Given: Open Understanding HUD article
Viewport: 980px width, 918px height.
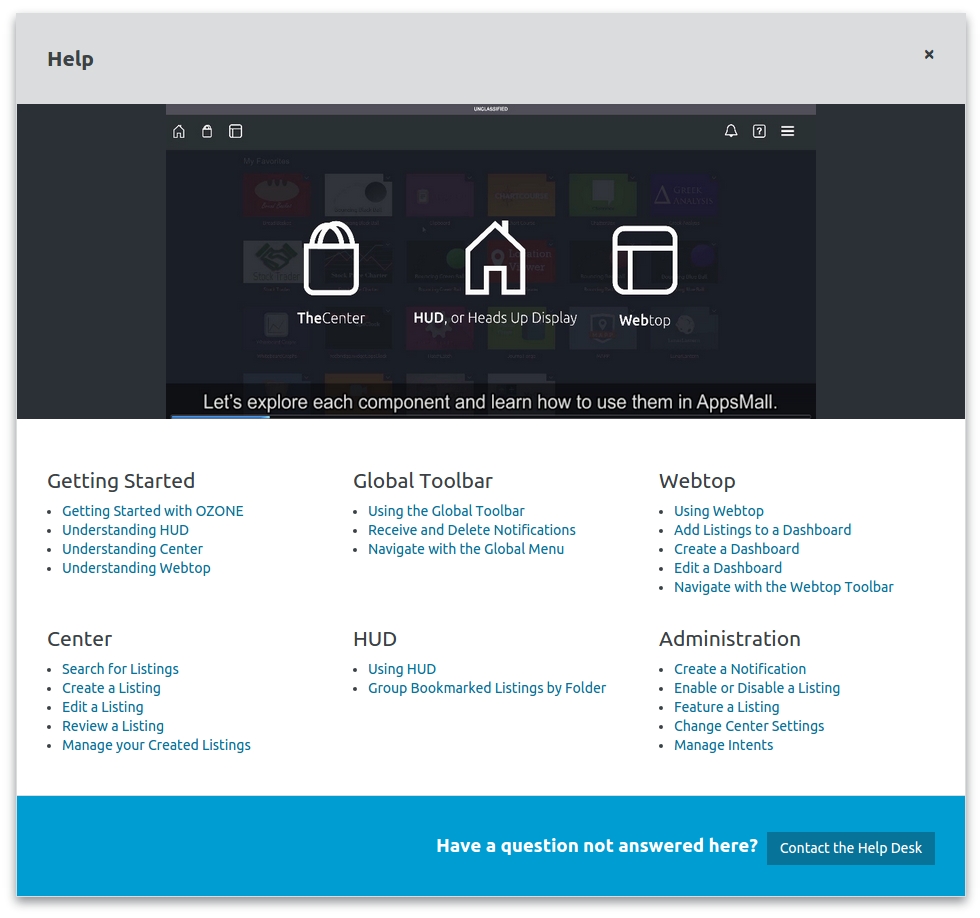Looking at the screenshot, I should click(x=125, y=530).
